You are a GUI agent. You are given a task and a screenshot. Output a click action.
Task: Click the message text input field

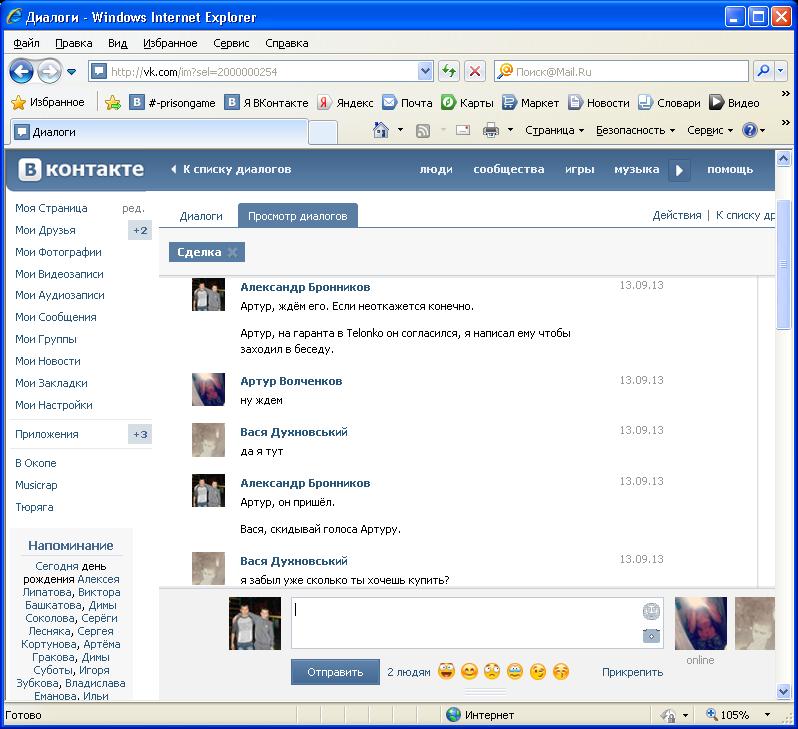(x=467, y=623)
